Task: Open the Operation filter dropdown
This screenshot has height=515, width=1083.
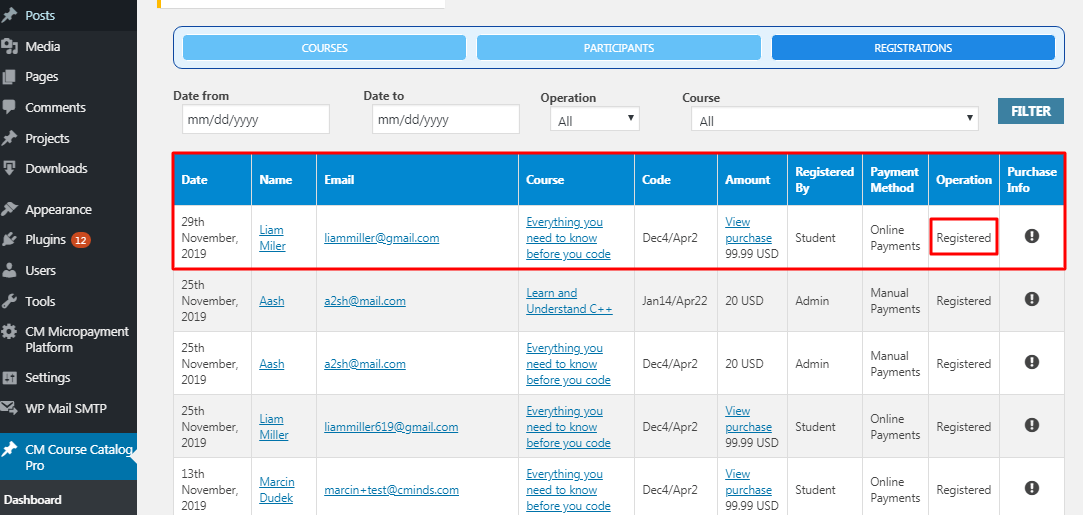Action: point(595,120)
